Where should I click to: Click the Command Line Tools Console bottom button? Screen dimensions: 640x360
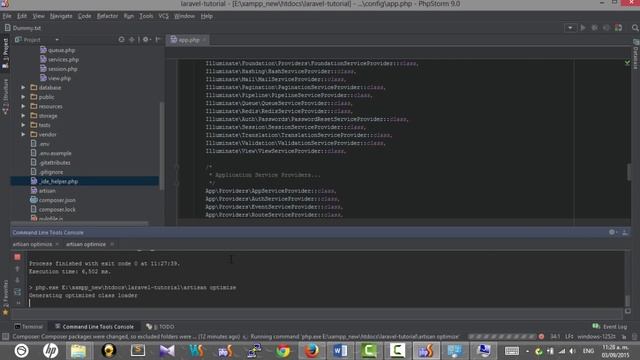coord(94,327)
